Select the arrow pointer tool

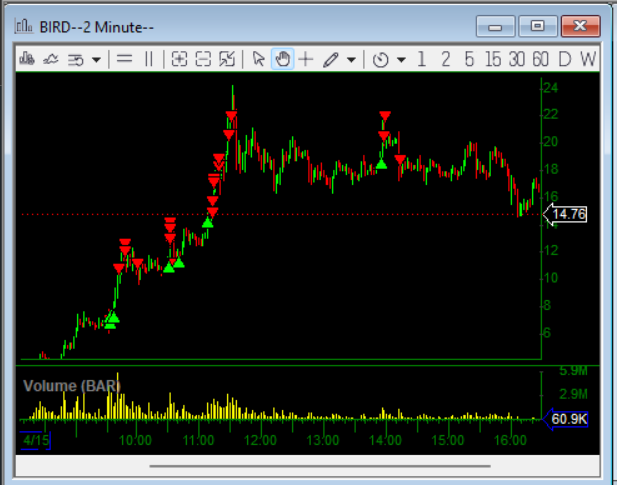tap(258, 59)
